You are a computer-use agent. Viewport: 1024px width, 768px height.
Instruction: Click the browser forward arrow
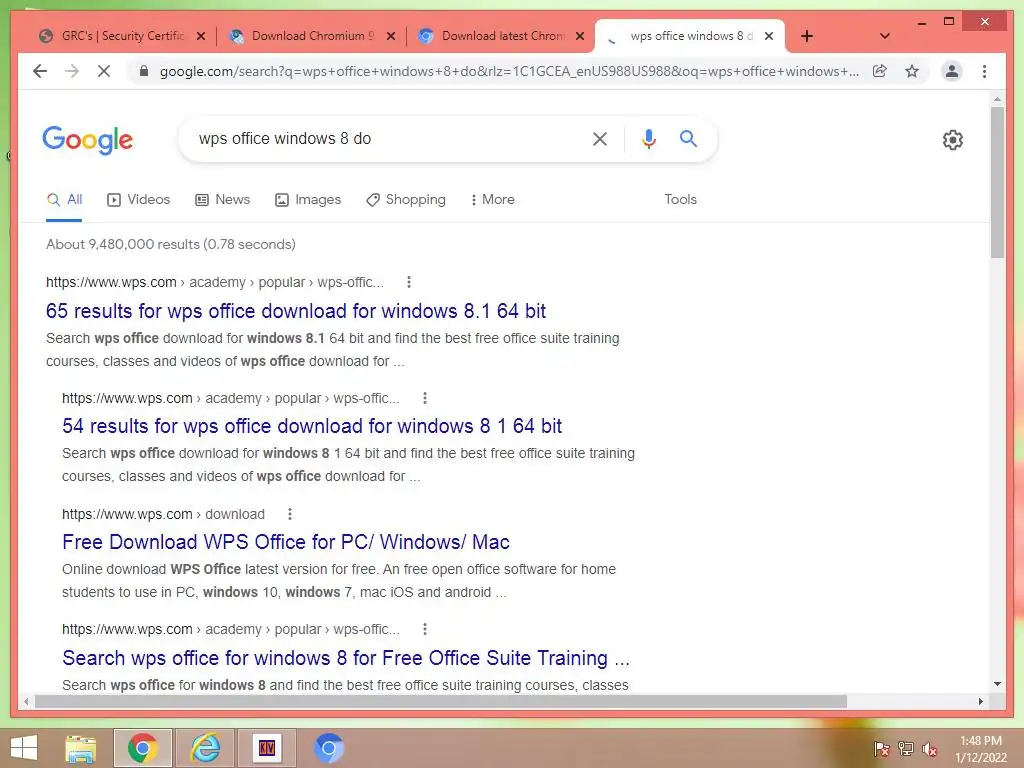coord(72,71)
